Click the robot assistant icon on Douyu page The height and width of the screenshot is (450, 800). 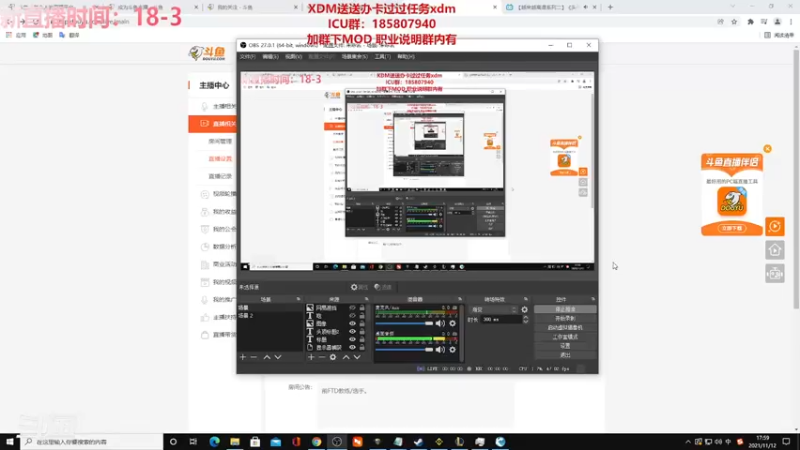coord(774,274)
